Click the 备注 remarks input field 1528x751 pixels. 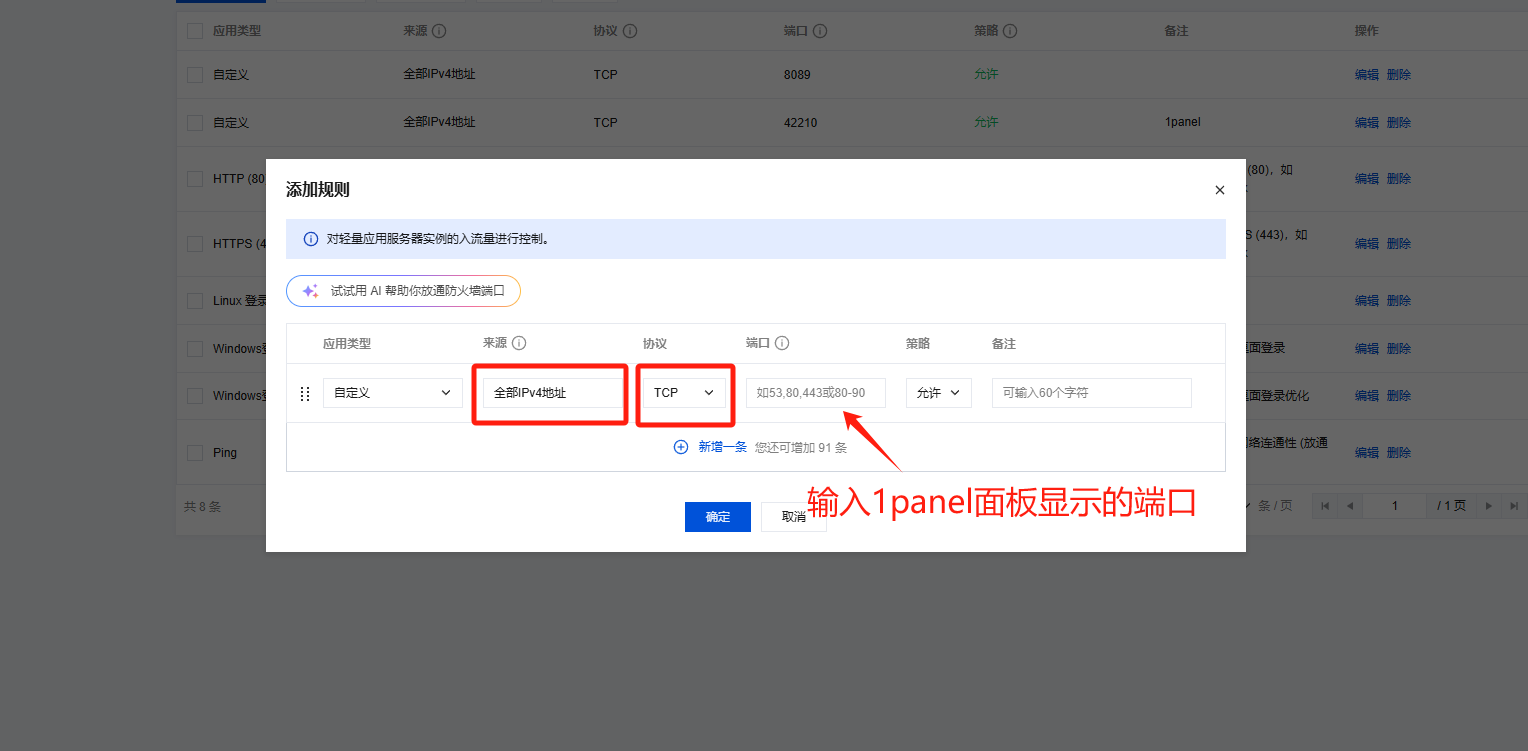(1091, 393)
